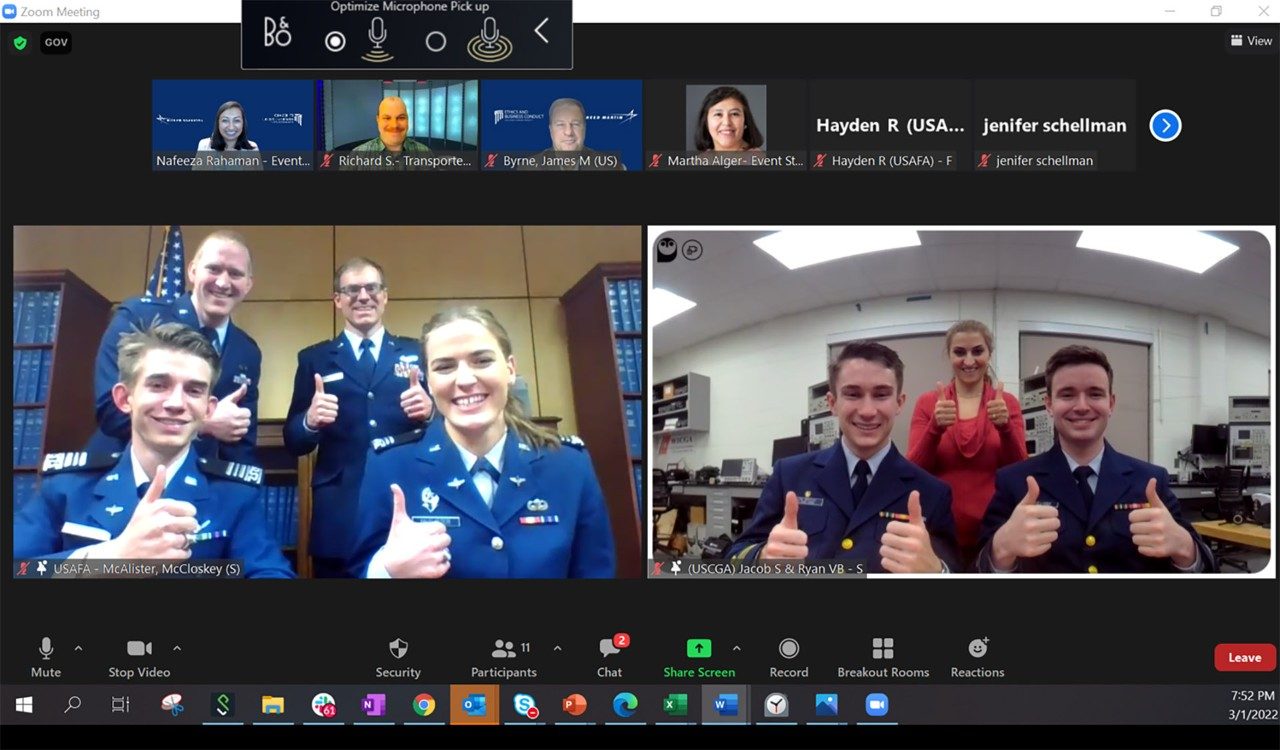Open the Chat panel

point(609,649)
